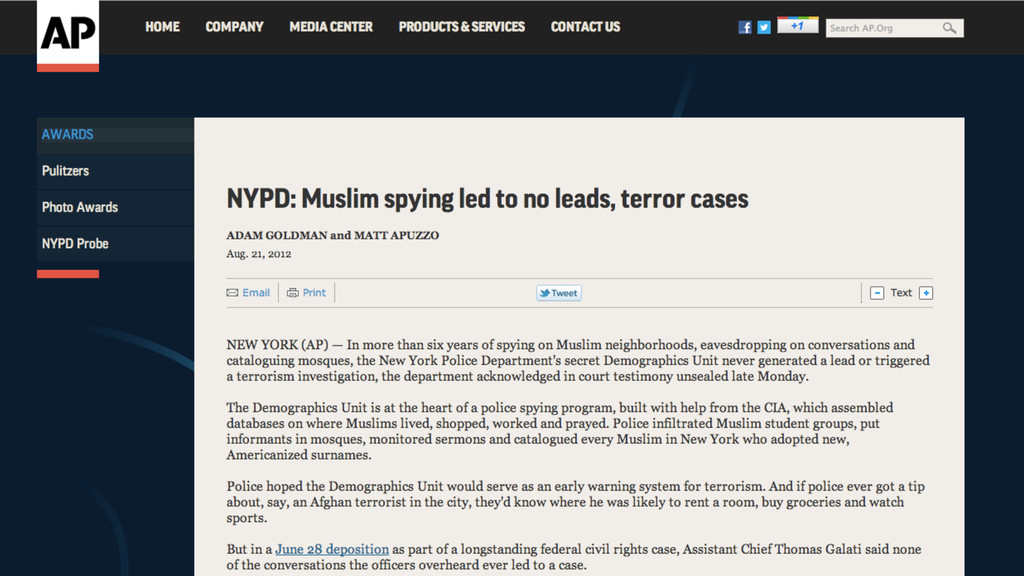Open the CONTACT US page
The height and width of the screenshot is (576, 1024).
[x=585, y=27]
